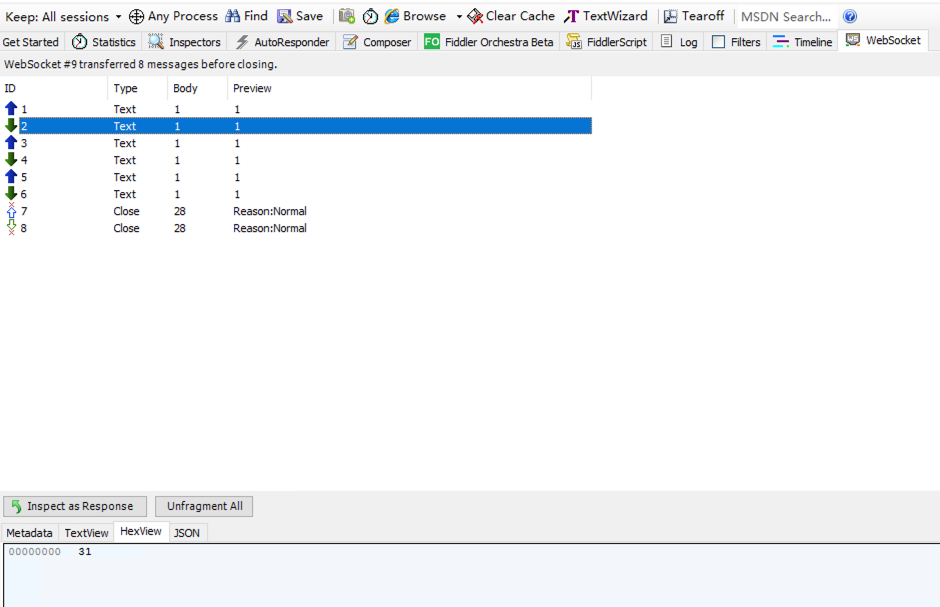Expand the Browse dropdown arrow

[x=459, y=16]
